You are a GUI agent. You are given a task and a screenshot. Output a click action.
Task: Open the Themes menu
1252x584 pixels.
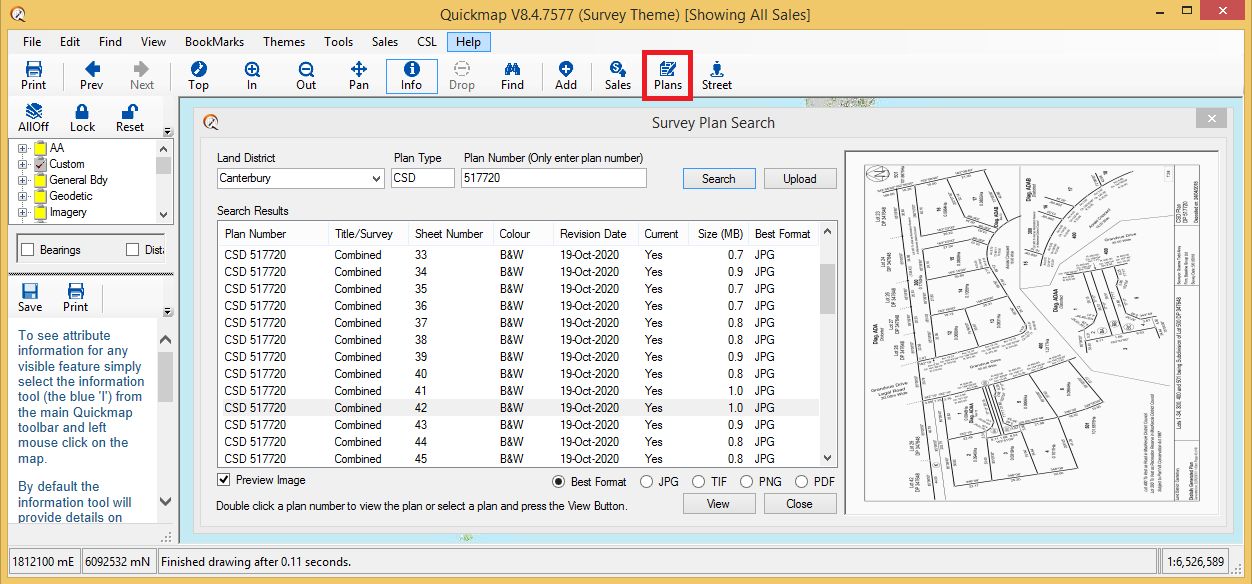coord(284,42)
